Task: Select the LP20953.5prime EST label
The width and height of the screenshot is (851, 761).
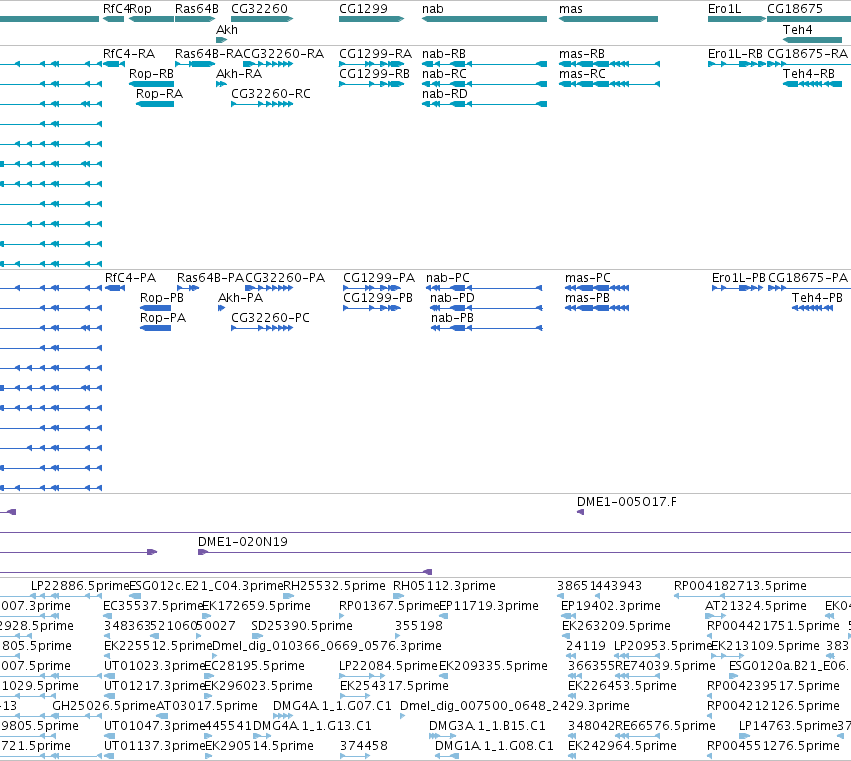Action: pos(662,646)
